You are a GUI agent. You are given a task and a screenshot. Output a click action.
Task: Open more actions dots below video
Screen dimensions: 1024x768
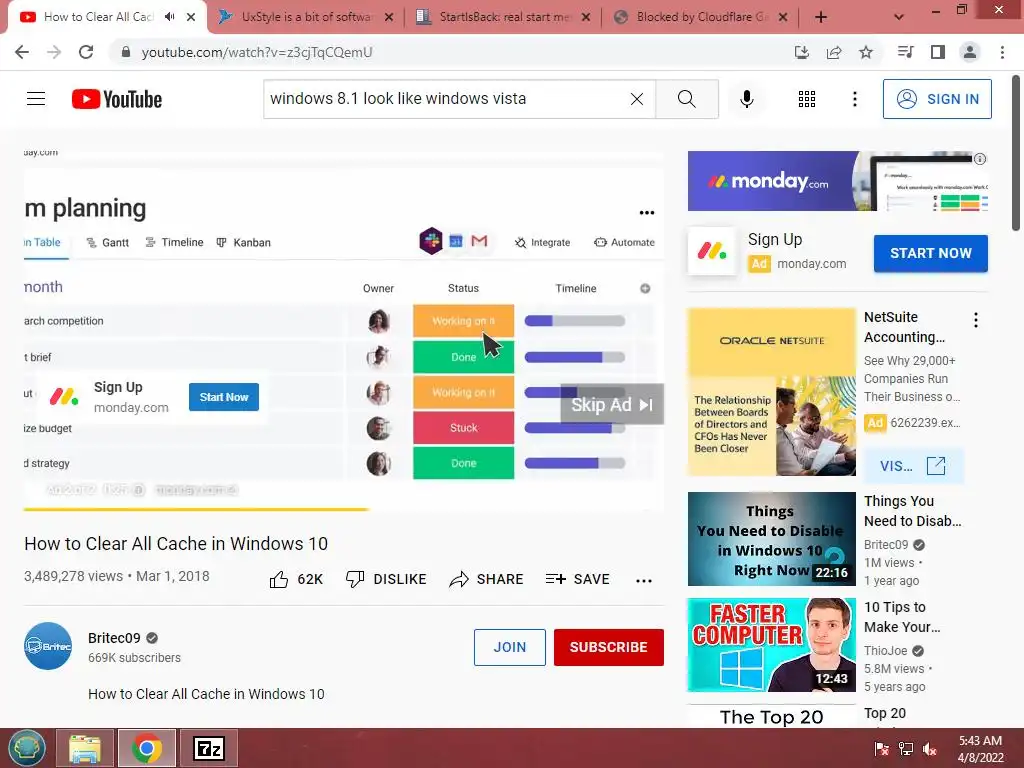644,580
